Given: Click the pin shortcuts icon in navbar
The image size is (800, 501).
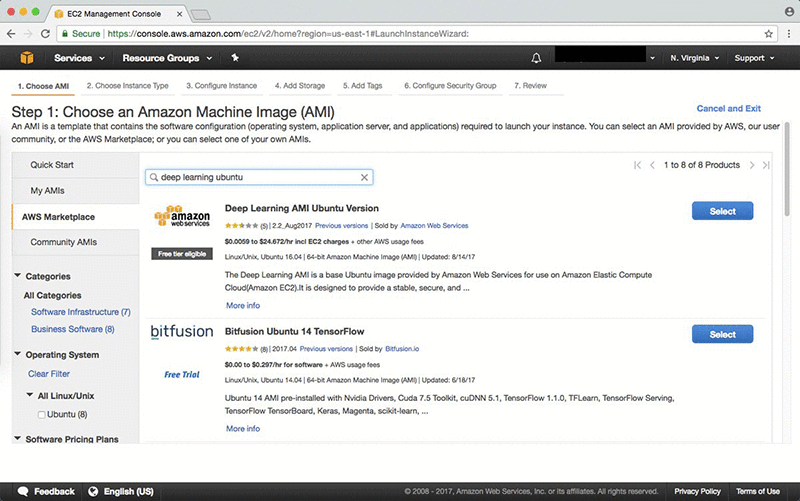Looking at the screenshot, I should pyautogui.click(x=235, y=58).
